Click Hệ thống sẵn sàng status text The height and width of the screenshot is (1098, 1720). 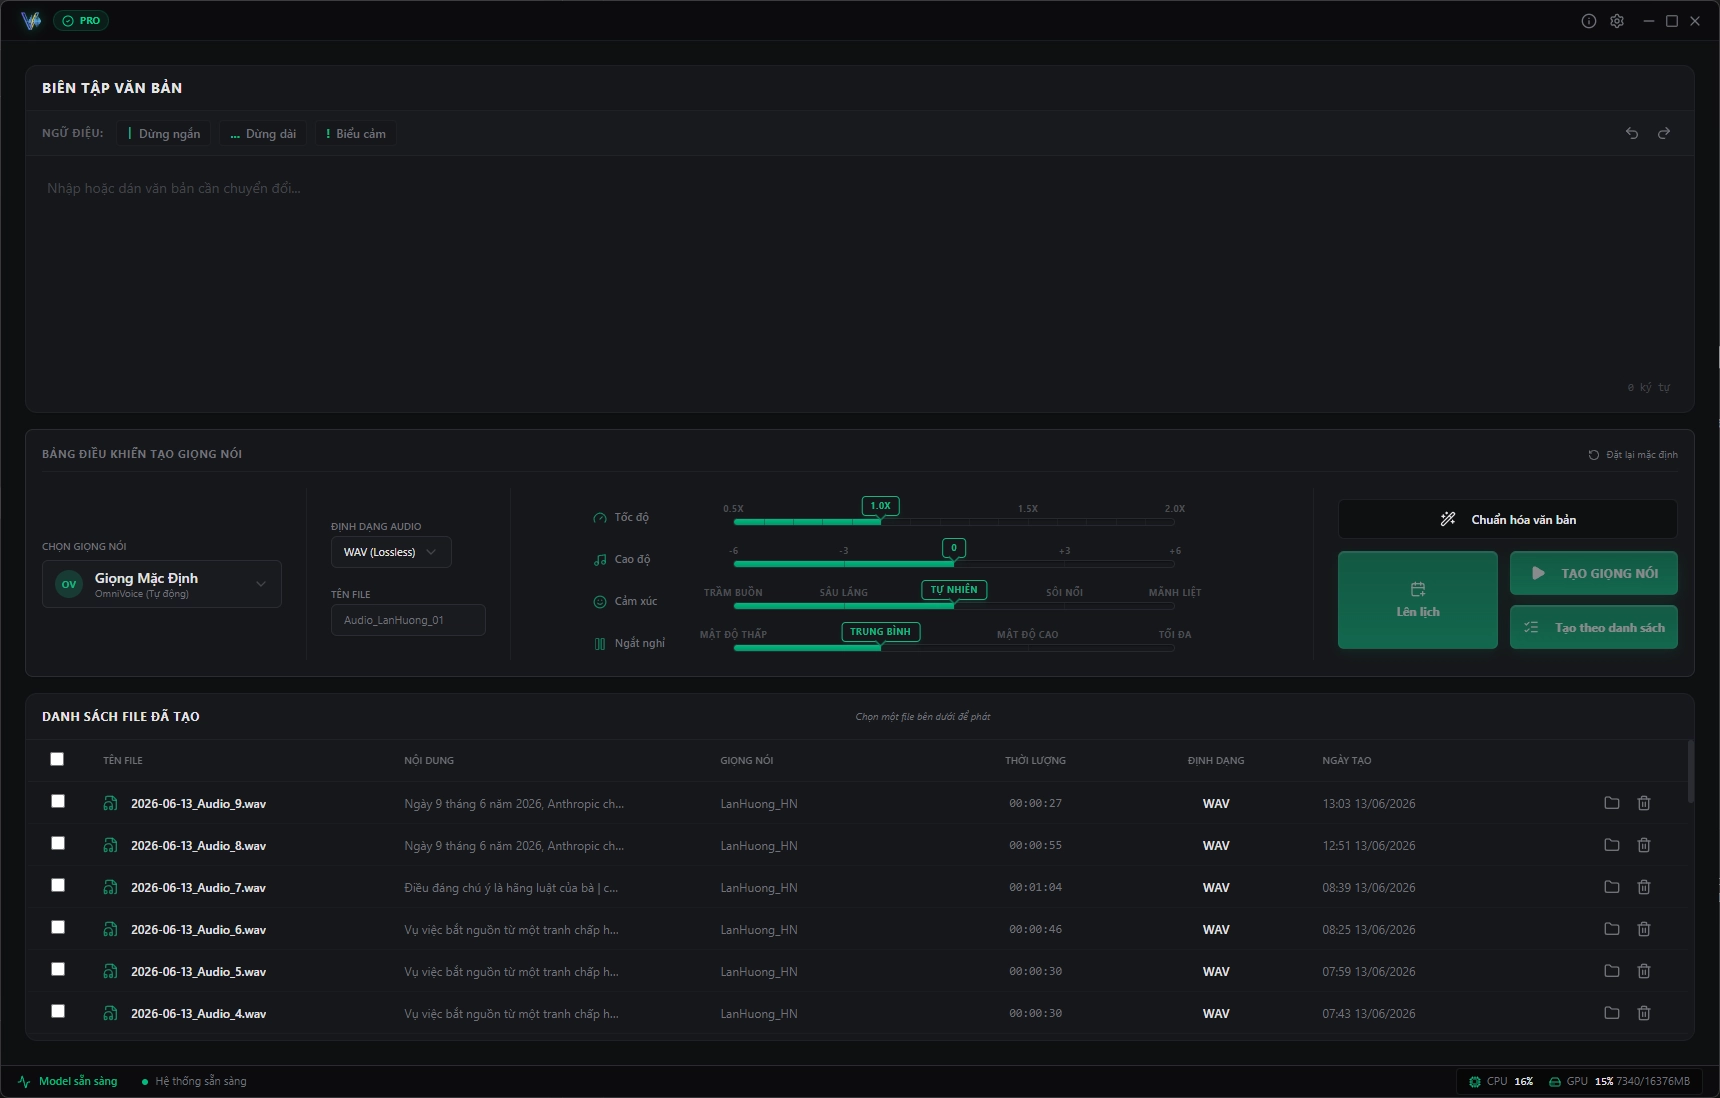[x=201, y=1081]
